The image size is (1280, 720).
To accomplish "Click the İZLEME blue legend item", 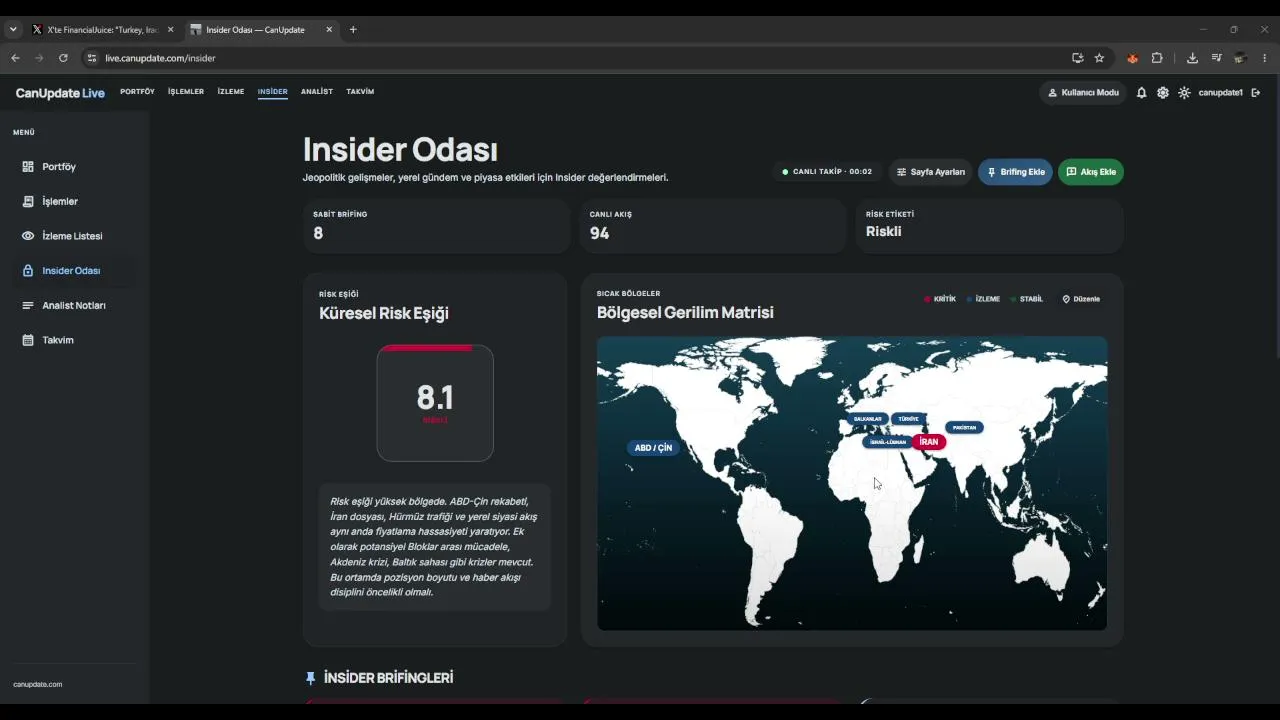I will tap(983, 299).
